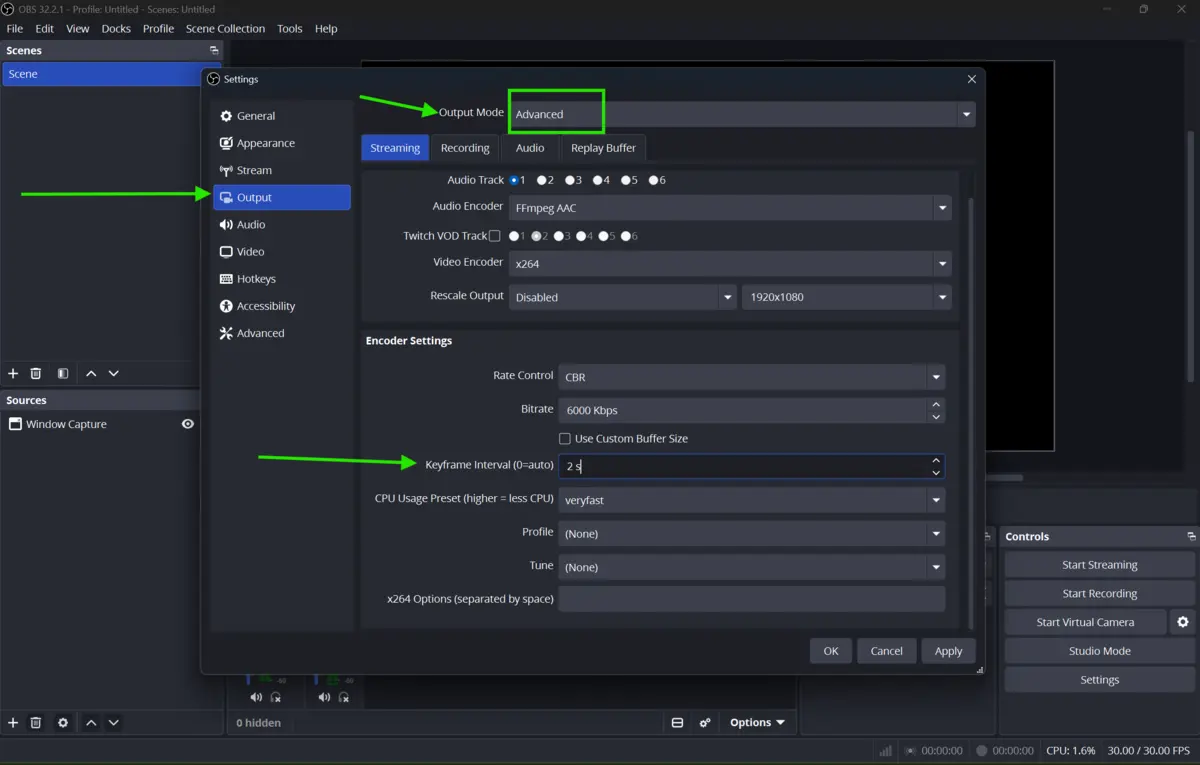Viewport: 1200px width, 765px height.
Task: Open the Tools menu
Action: (x=290, y=28)
